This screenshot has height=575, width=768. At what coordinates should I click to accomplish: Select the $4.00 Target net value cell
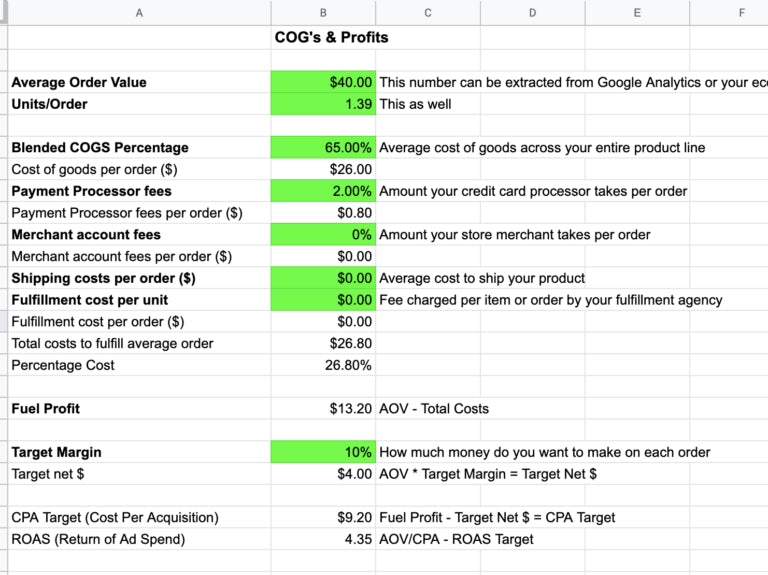coord(323,474)
